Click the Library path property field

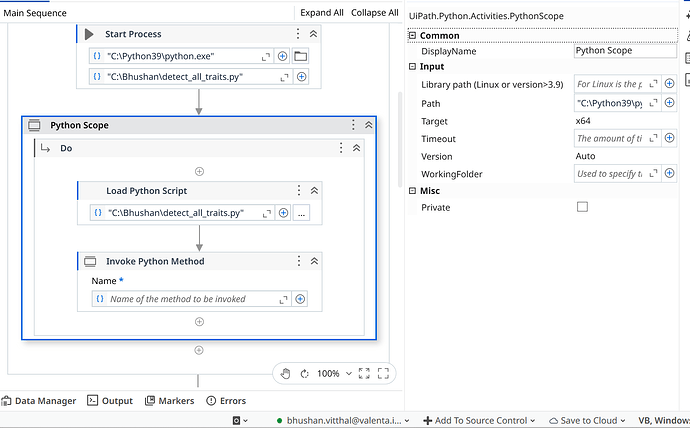(609, 84)
